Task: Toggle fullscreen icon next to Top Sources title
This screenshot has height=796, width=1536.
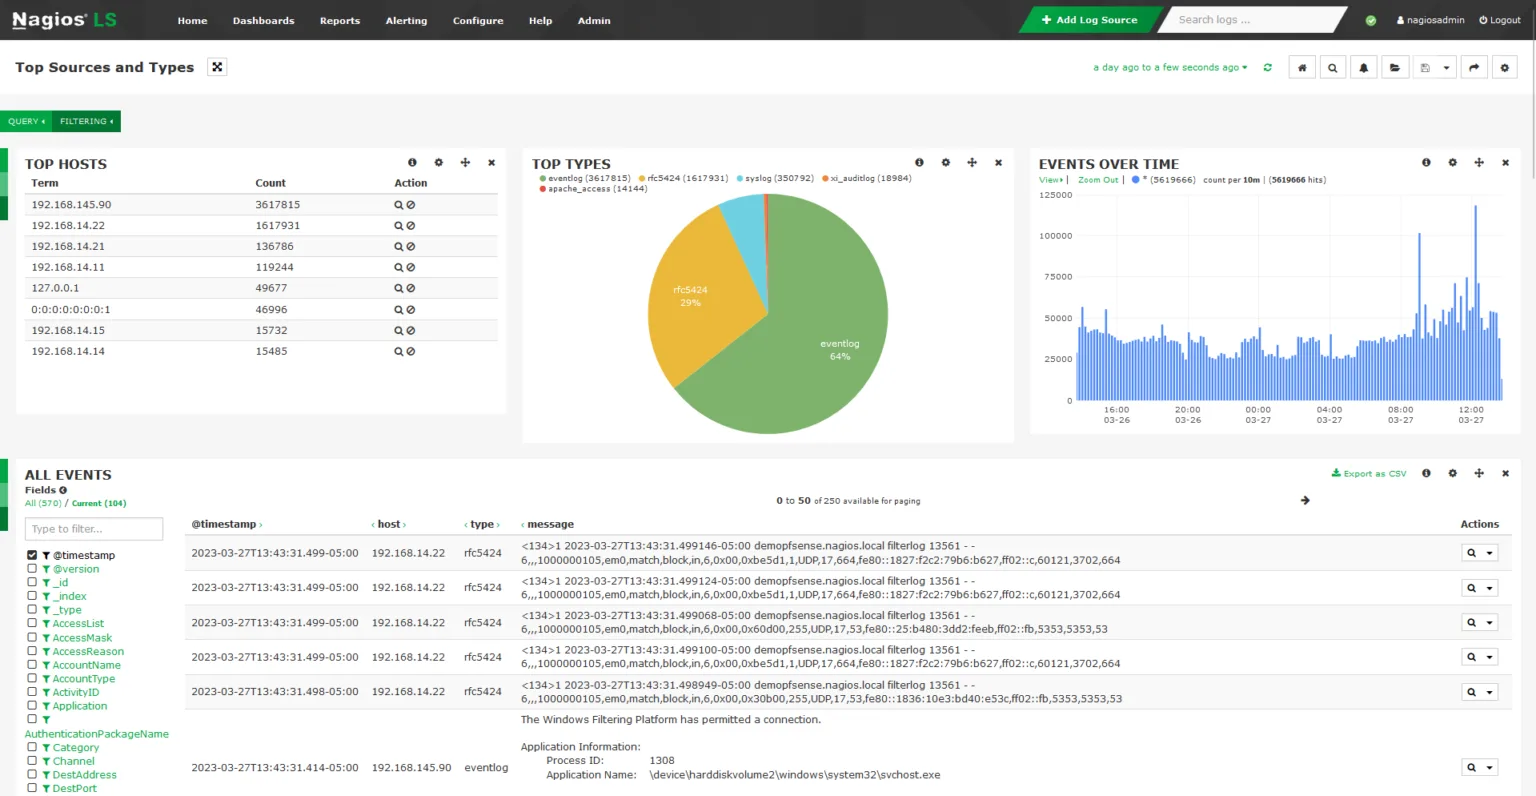Action: pyautogui.click(x=217, y=67)
